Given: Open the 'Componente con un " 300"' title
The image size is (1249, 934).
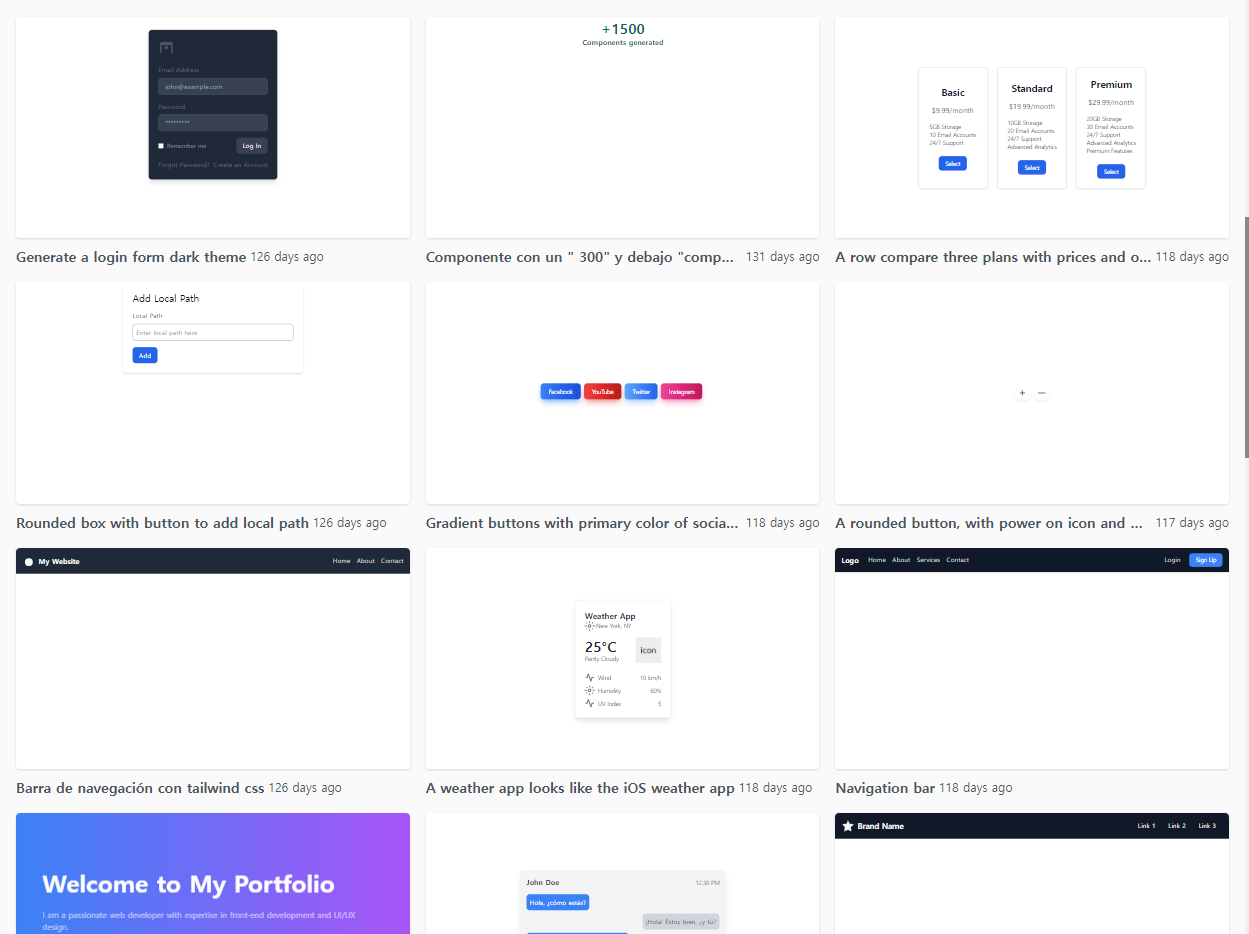Looking at the screenshot, I should [580, 257].
